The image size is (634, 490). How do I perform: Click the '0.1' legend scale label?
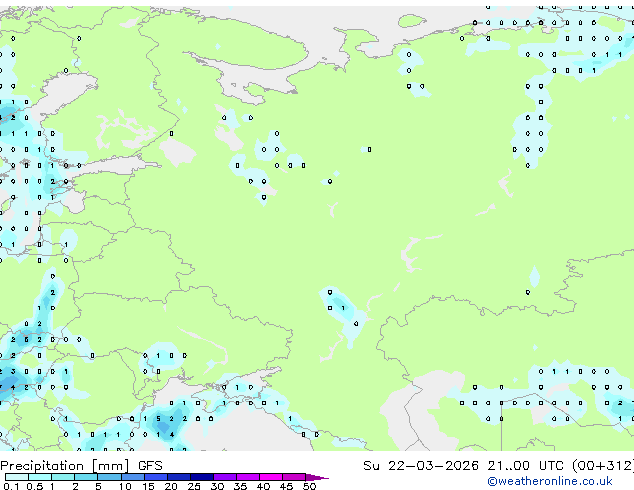tap(11, 486)
